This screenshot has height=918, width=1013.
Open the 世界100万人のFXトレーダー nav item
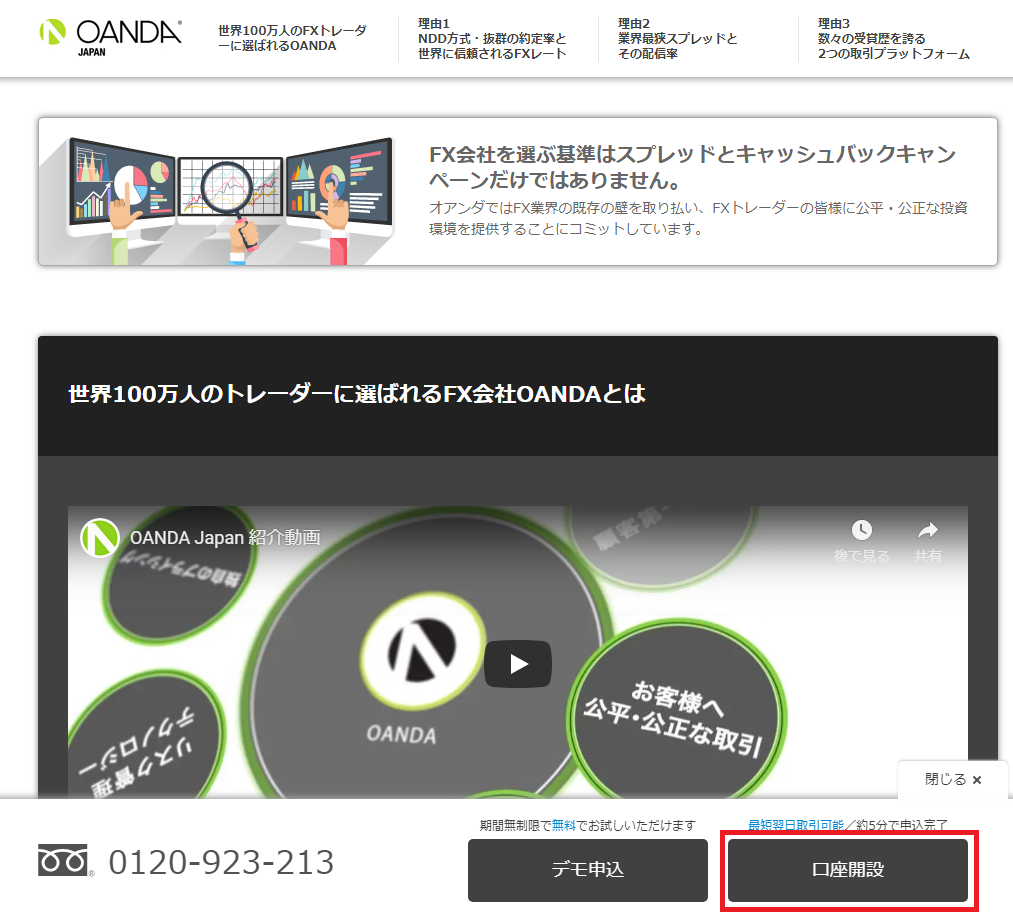click(292, 38)
